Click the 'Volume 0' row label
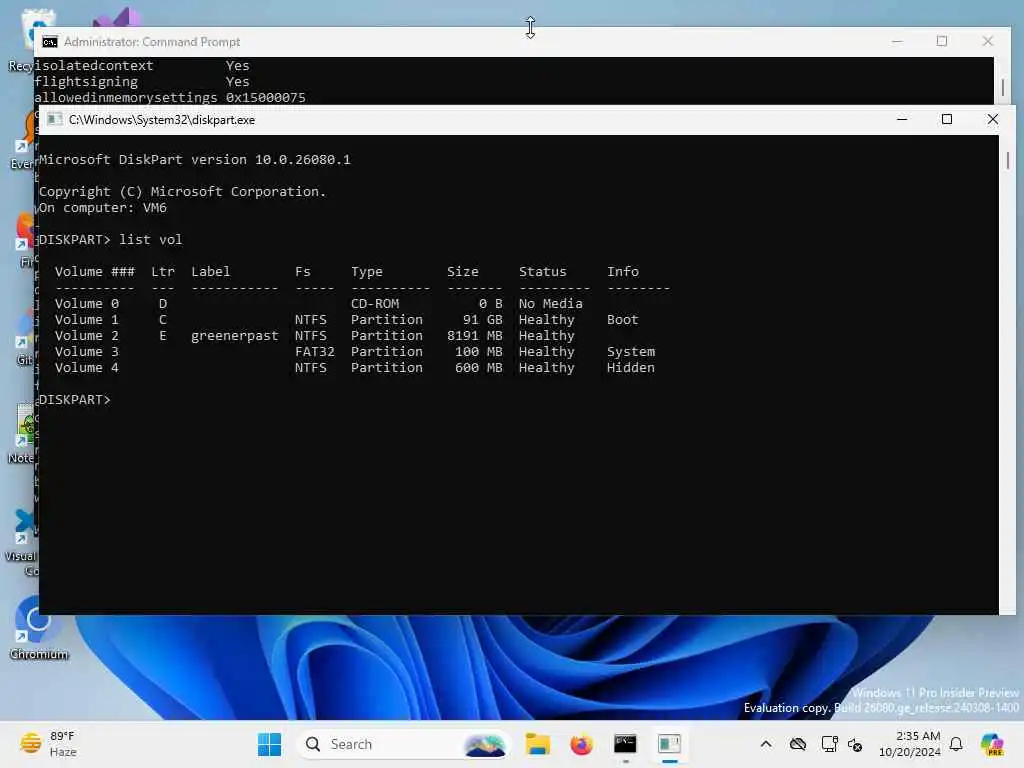Screen dimensions: 1024x768 click(87, 304)
